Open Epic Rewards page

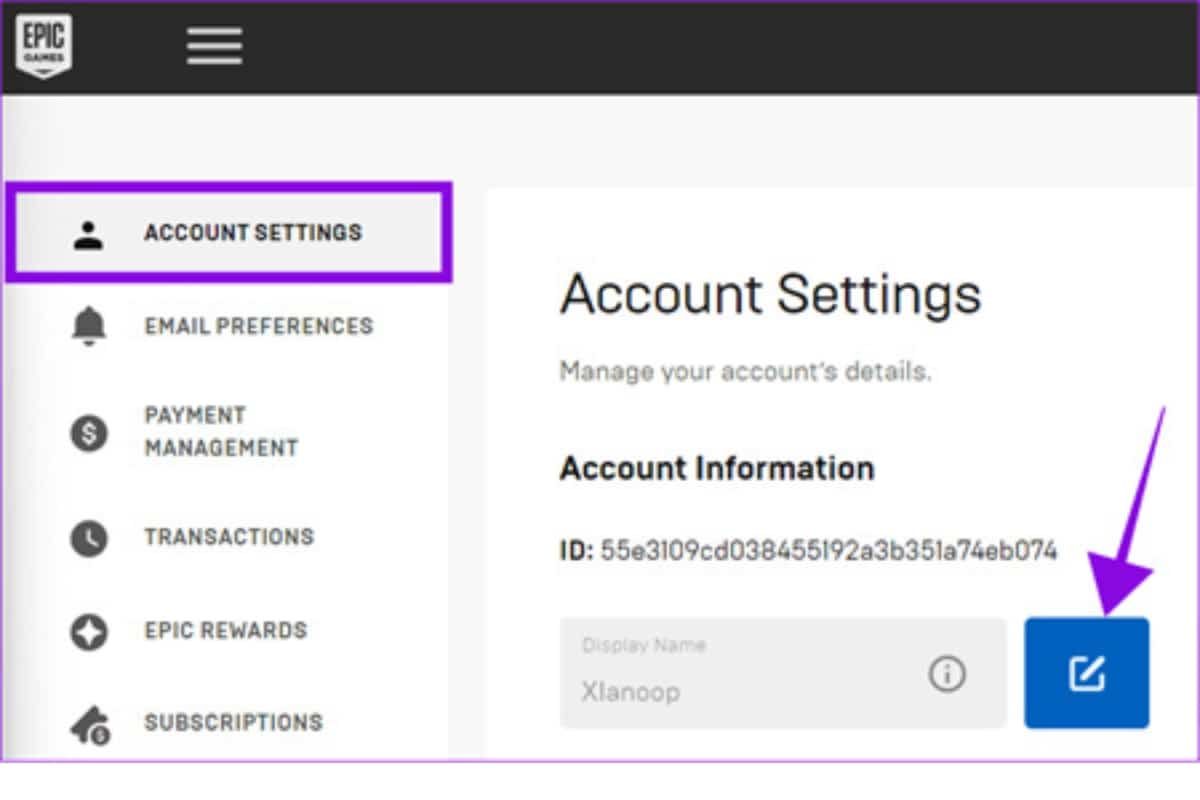(x=226, y=631)
